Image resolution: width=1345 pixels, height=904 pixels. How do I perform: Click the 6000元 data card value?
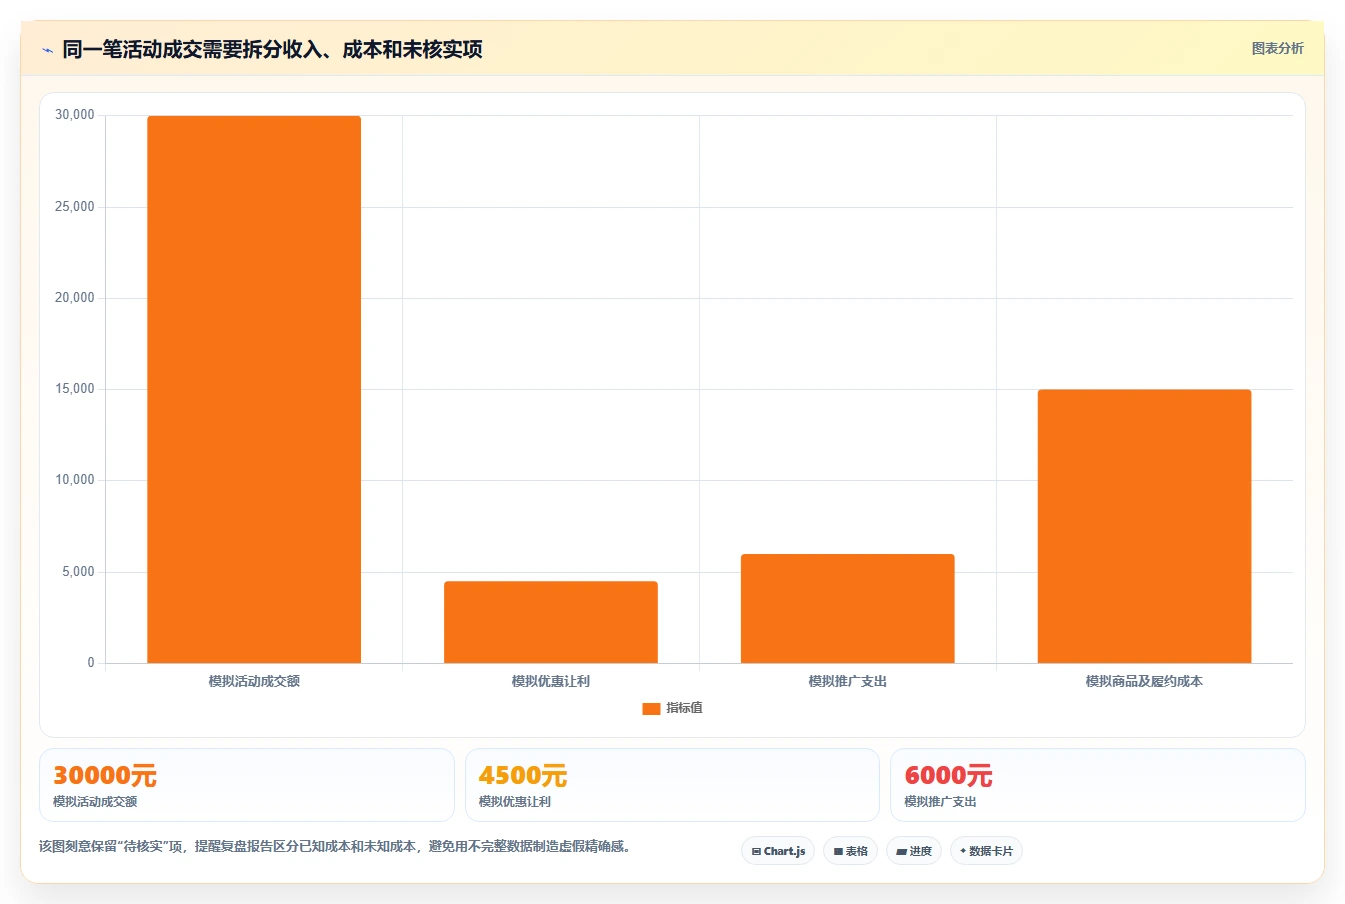pos(948,776)
